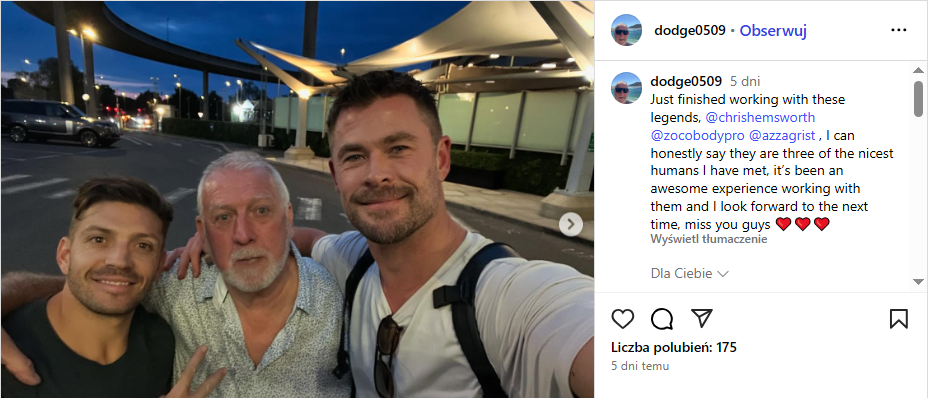928x398 pixels.
Task: Click the comments scrollbar thumb
Action: [918, 98]
